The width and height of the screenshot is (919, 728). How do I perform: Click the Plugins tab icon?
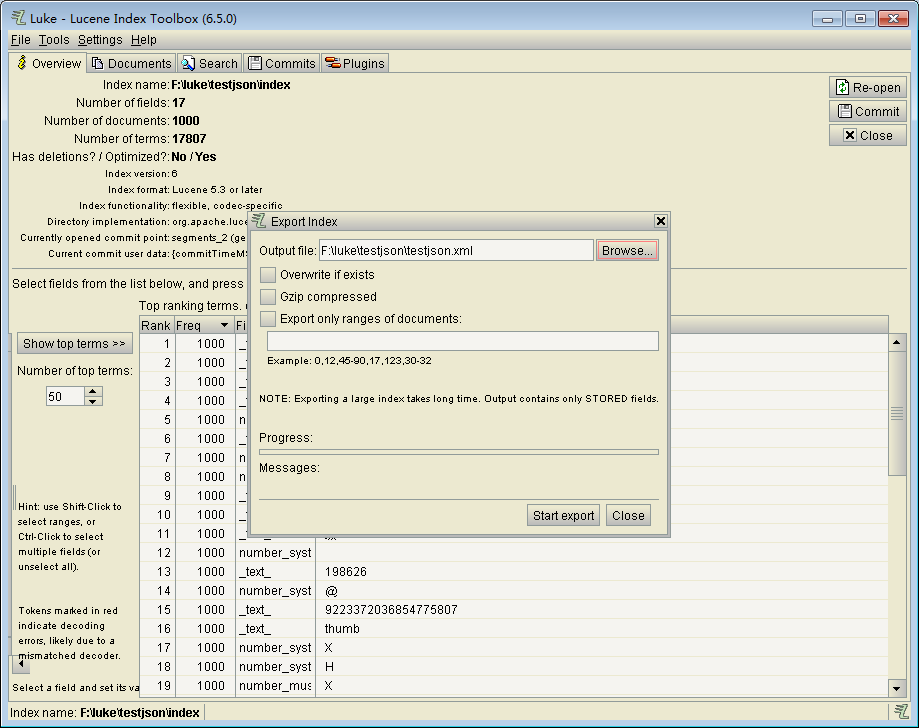[333, 63]
